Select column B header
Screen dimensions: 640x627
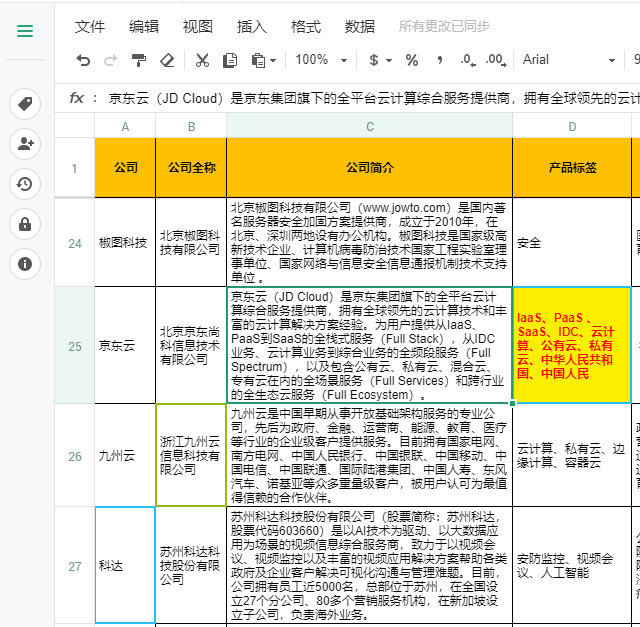191,127
